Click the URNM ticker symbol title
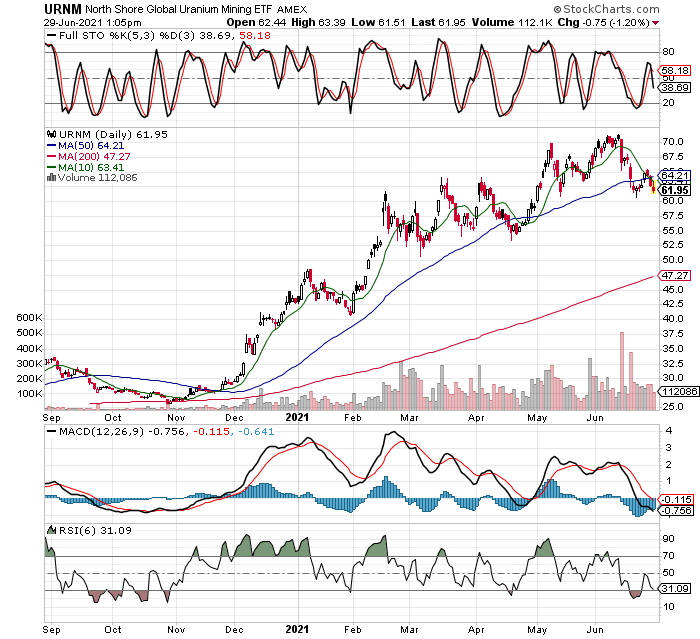The image size is (700, 639). pos(62,9)
